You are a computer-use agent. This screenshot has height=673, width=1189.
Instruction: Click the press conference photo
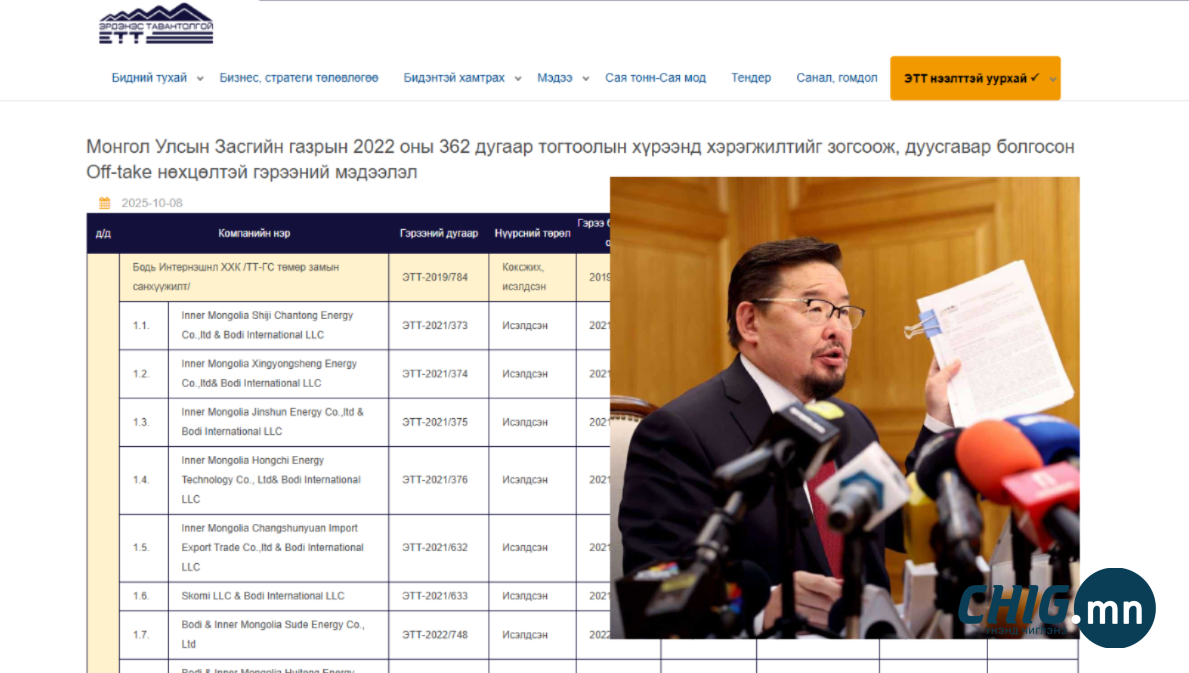(x=844, y=407)
